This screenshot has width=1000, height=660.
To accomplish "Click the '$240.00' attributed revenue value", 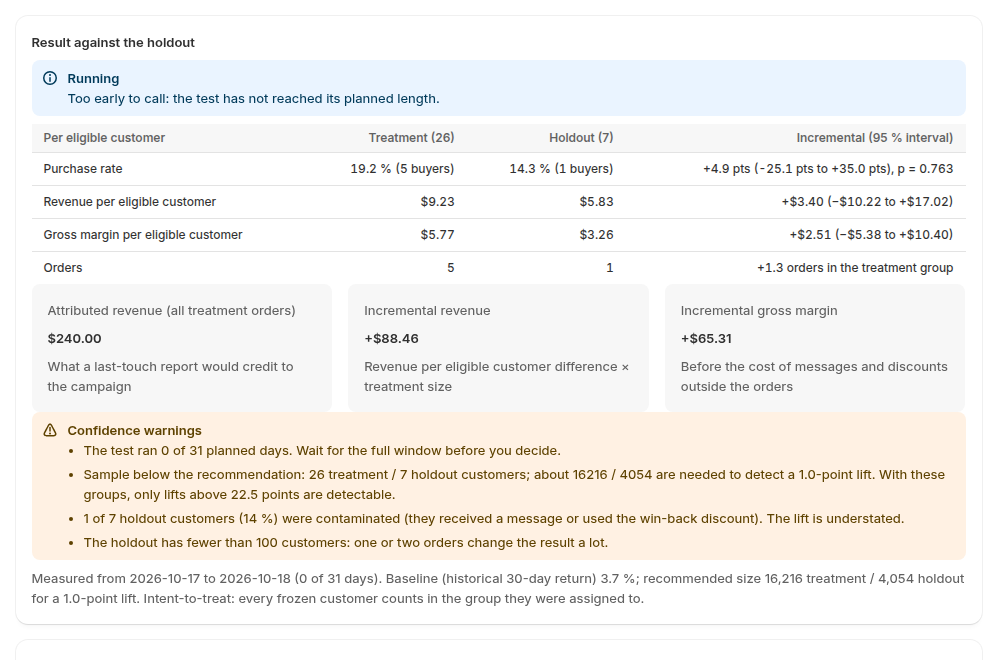I will click(x=75, y=339).
